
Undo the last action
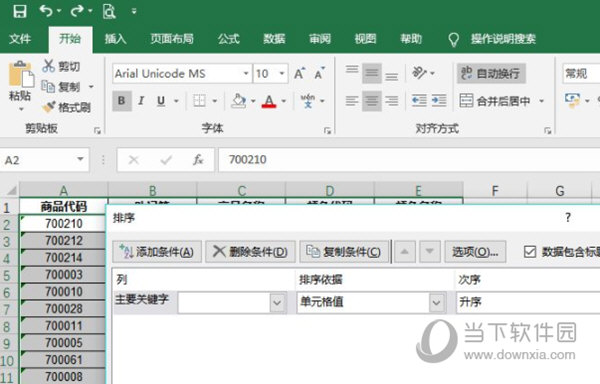tap(46, 11)
